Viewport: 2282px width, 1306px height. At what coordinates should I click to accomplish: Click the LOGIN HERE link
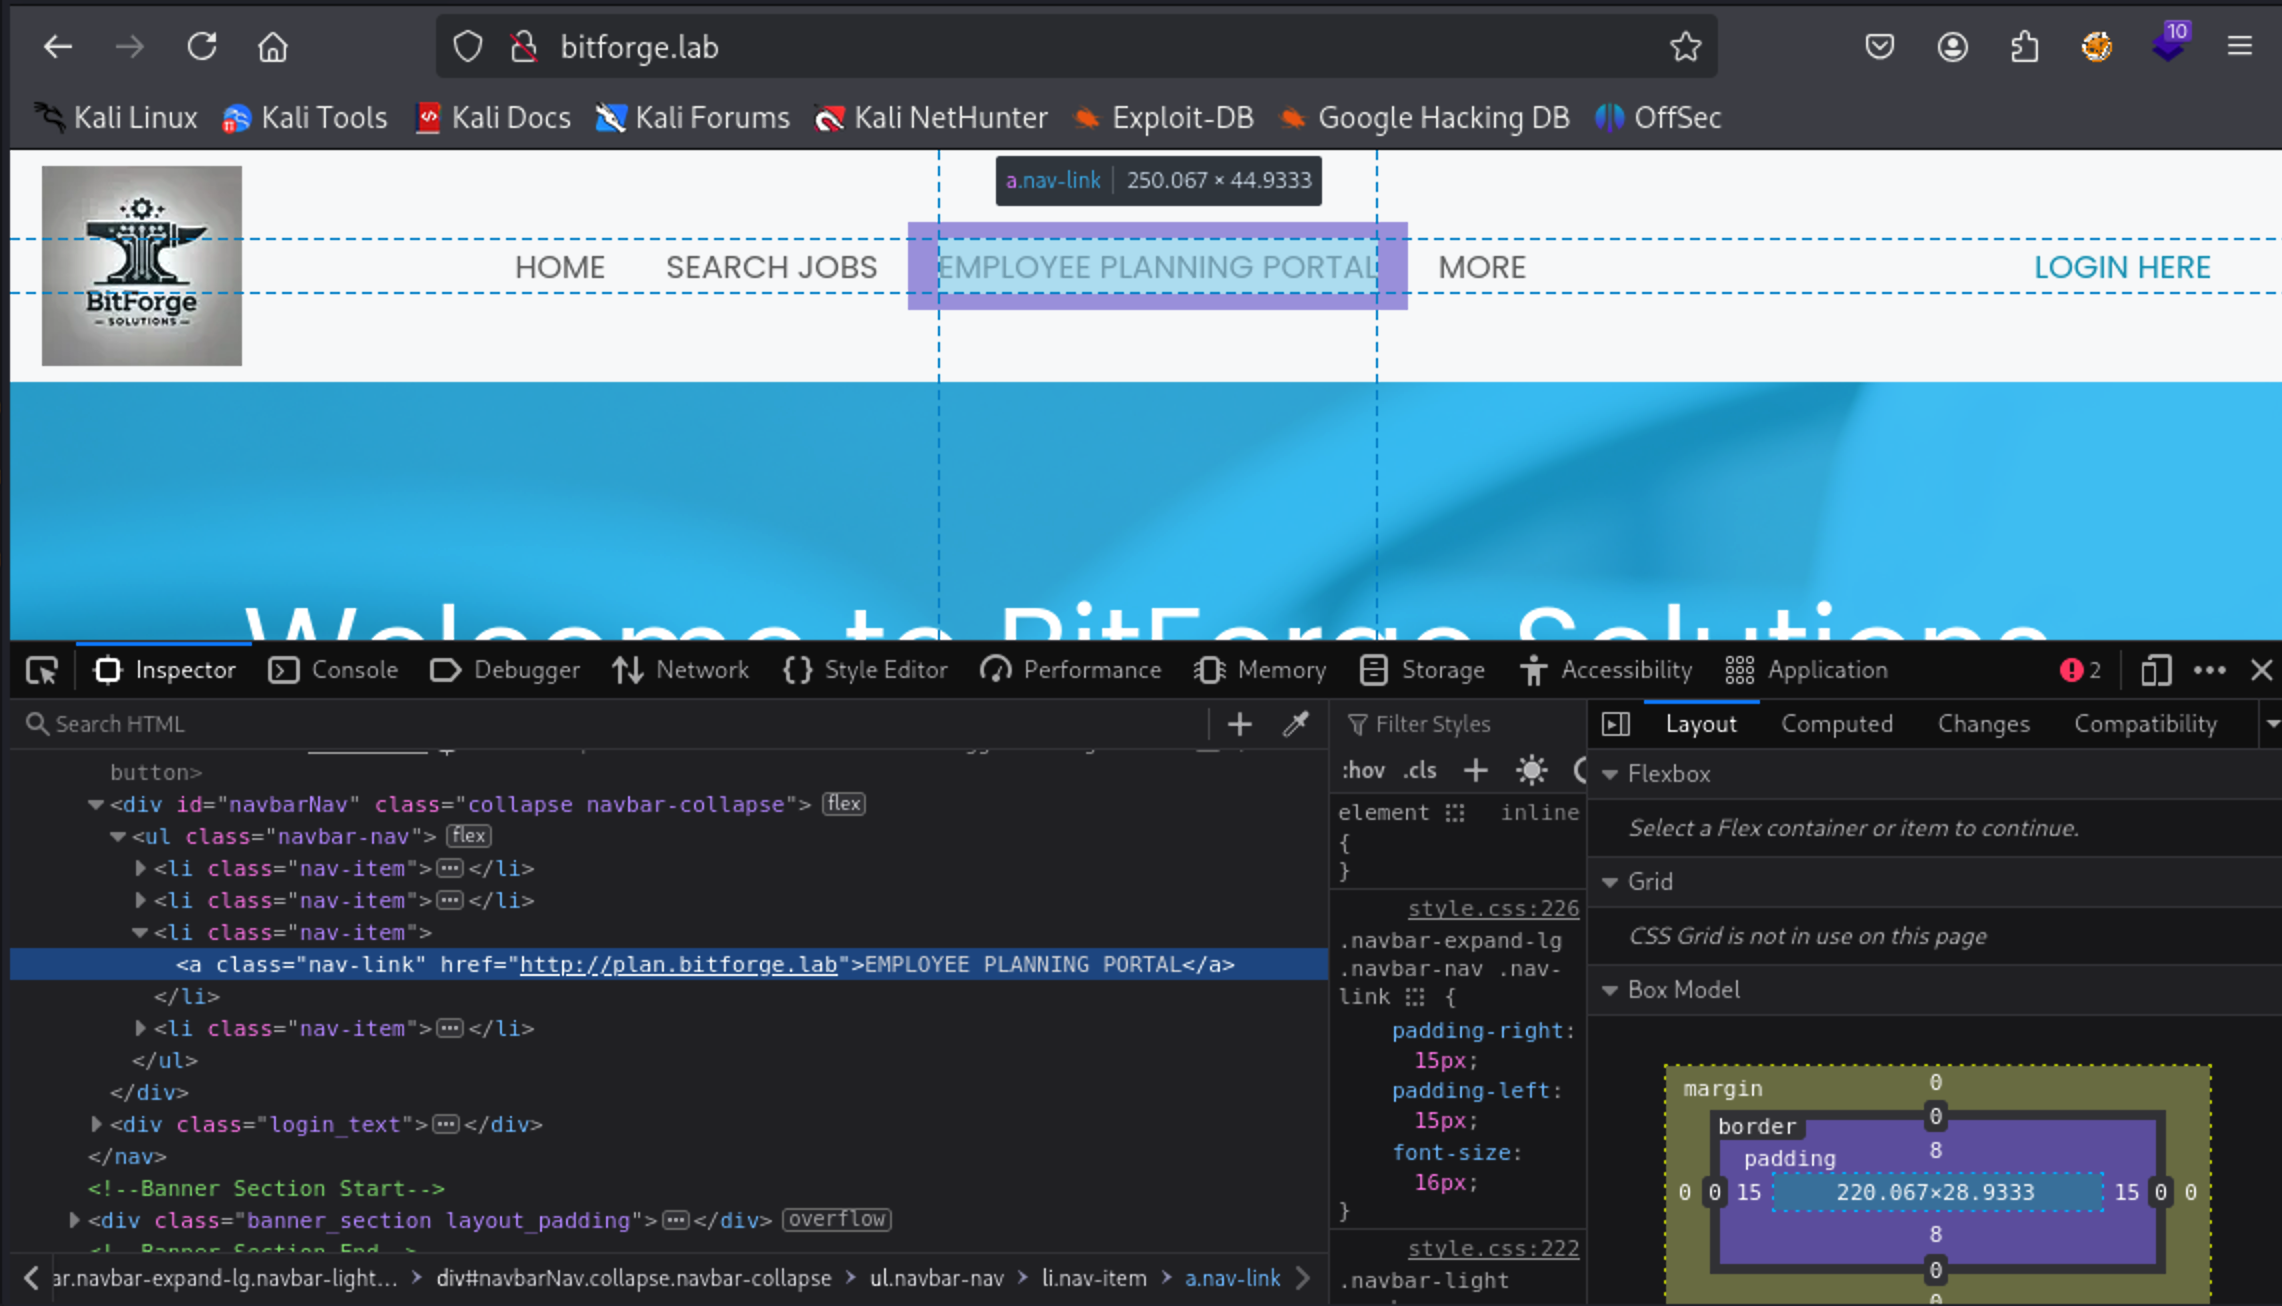[2121, 267]
